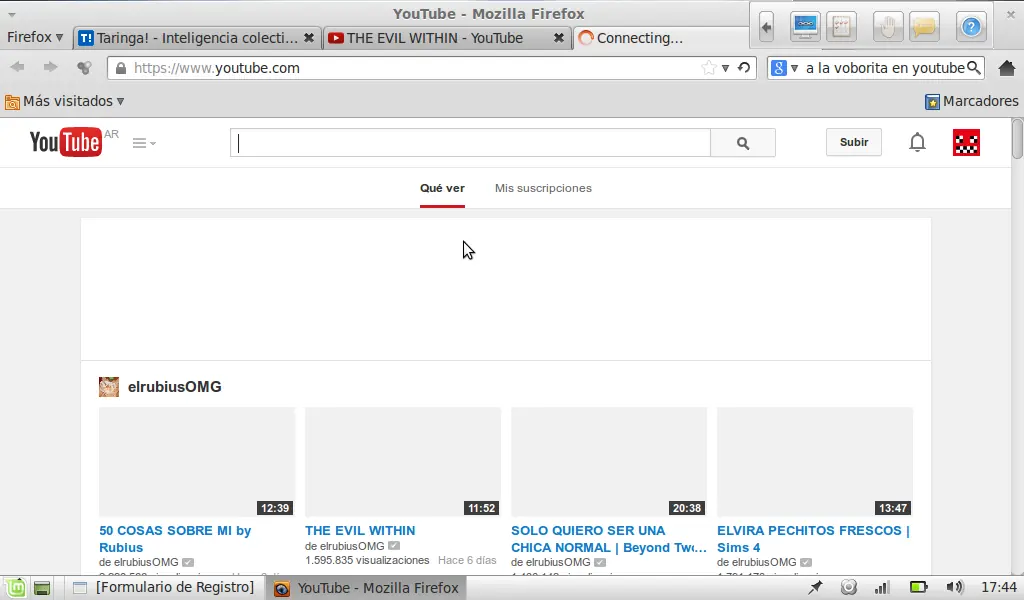The width and height of the screenshot is (1024, 600).
Task: Open the checkered account avatar menu
Action: click(x=966, y=142)
